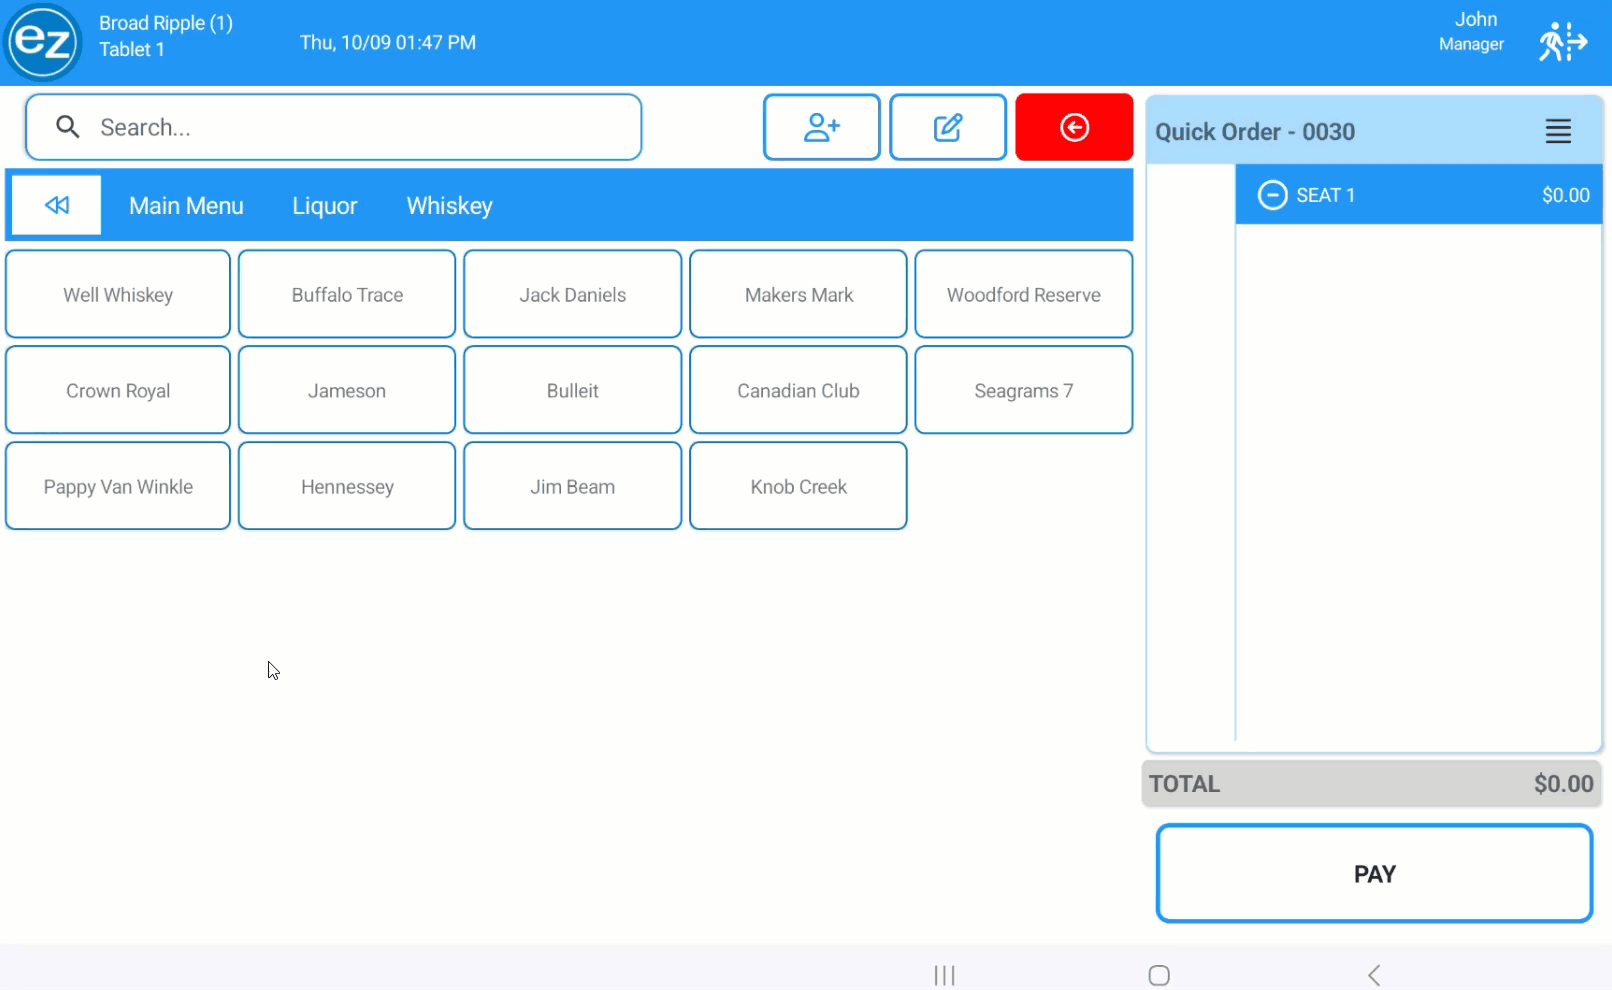Screen dimensions: 1612x990
Task: Select the Seagrams 7 item
Action: 1024,390
